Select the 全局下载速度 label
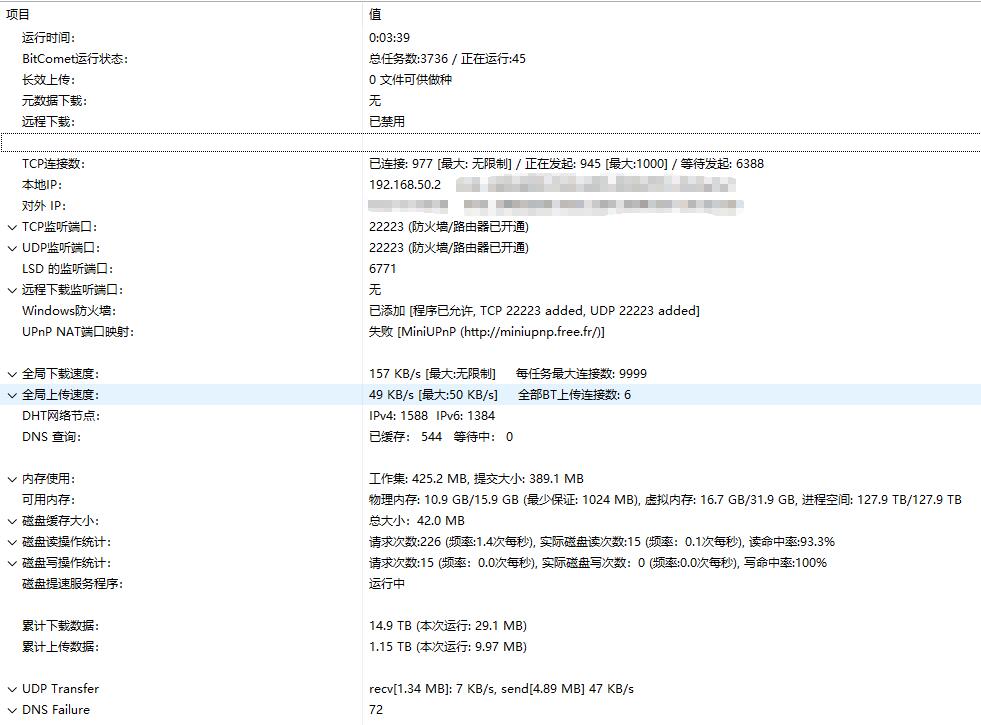 (x=61, y=374)
